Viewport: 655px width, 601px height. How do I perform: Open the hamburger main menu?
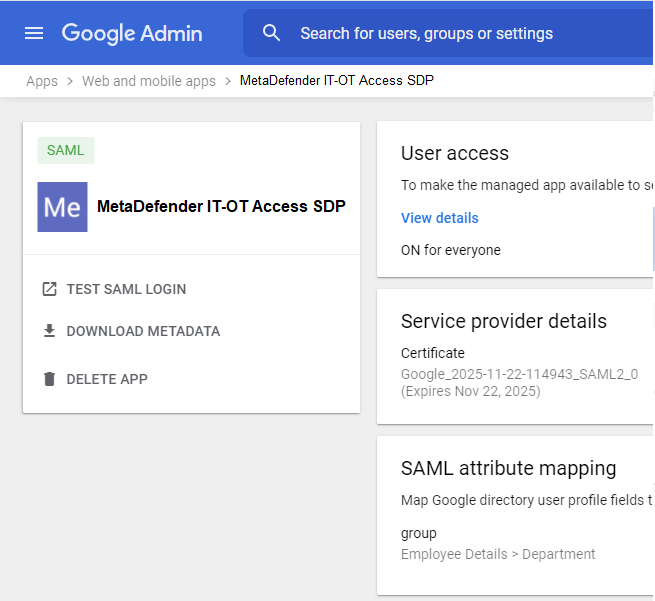click(x=34, y=33)
